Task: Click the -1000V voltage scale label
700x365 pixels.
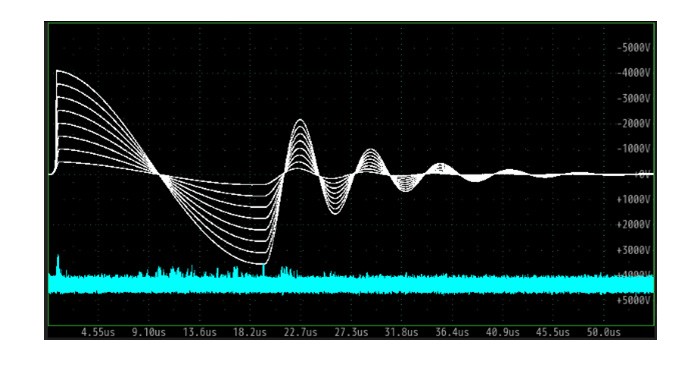Action: (x=633, y=149)
